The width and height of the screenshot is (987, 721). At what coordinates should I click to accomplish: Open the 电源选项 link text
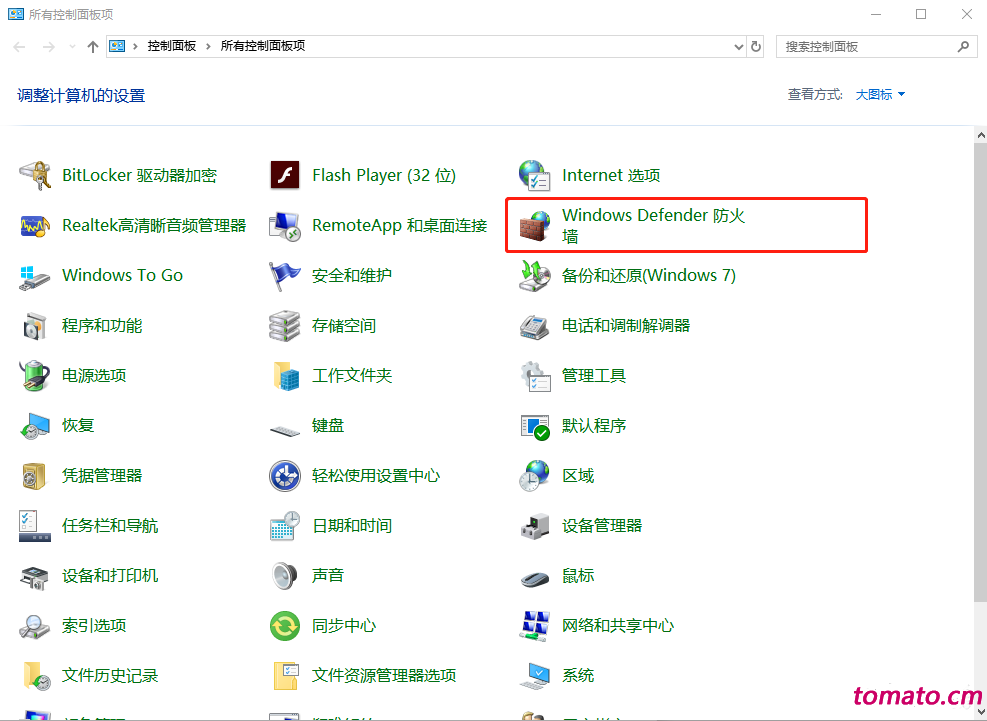tap(94, 375)
